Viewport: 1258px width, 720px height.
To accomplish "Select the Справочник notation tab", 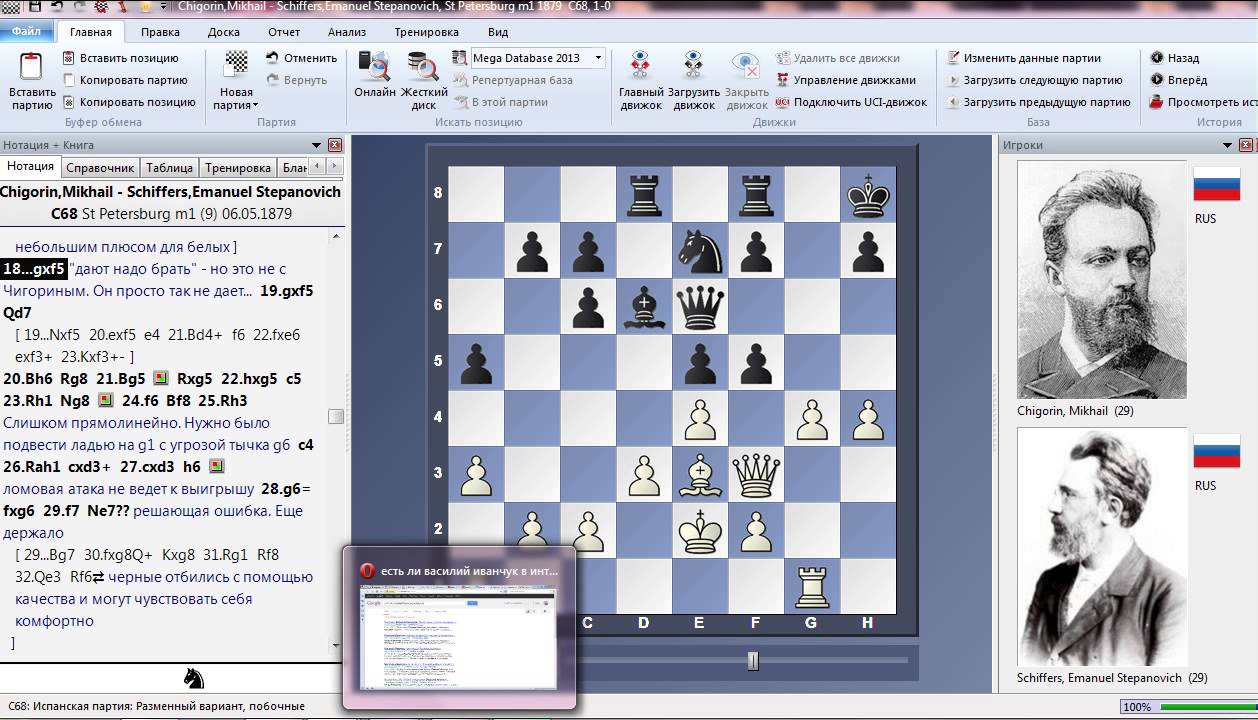I will 99,167.
